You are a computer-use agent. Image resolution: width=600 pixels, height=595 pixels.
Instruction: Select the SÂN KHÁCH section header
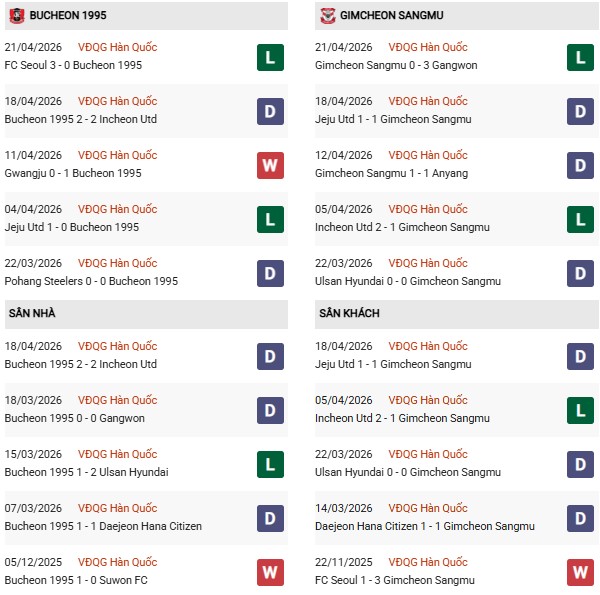(x=349, y=314)
